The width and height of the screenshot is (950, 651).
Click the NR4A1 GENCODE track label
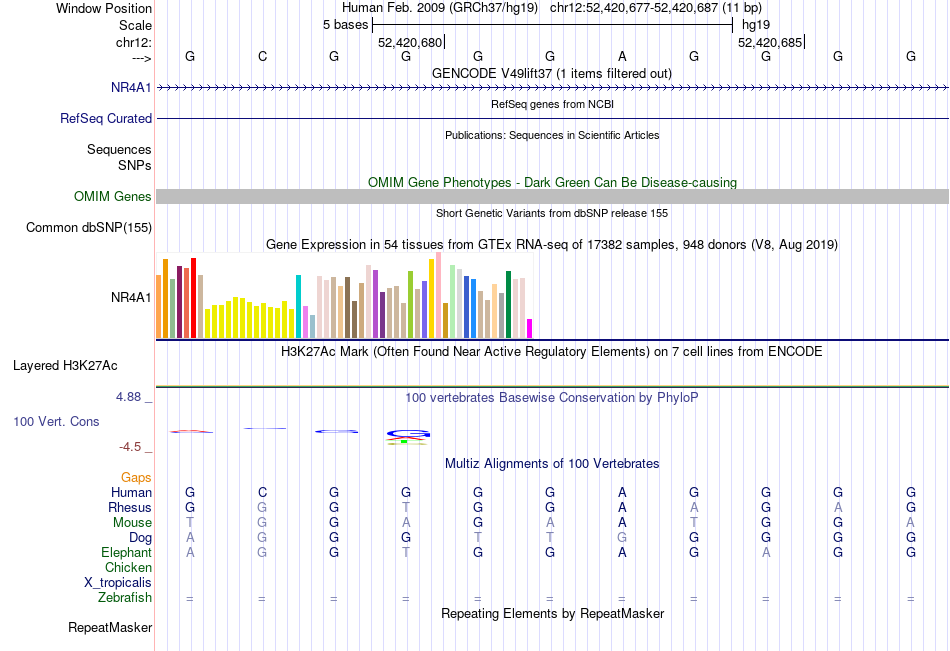[131, 87]
